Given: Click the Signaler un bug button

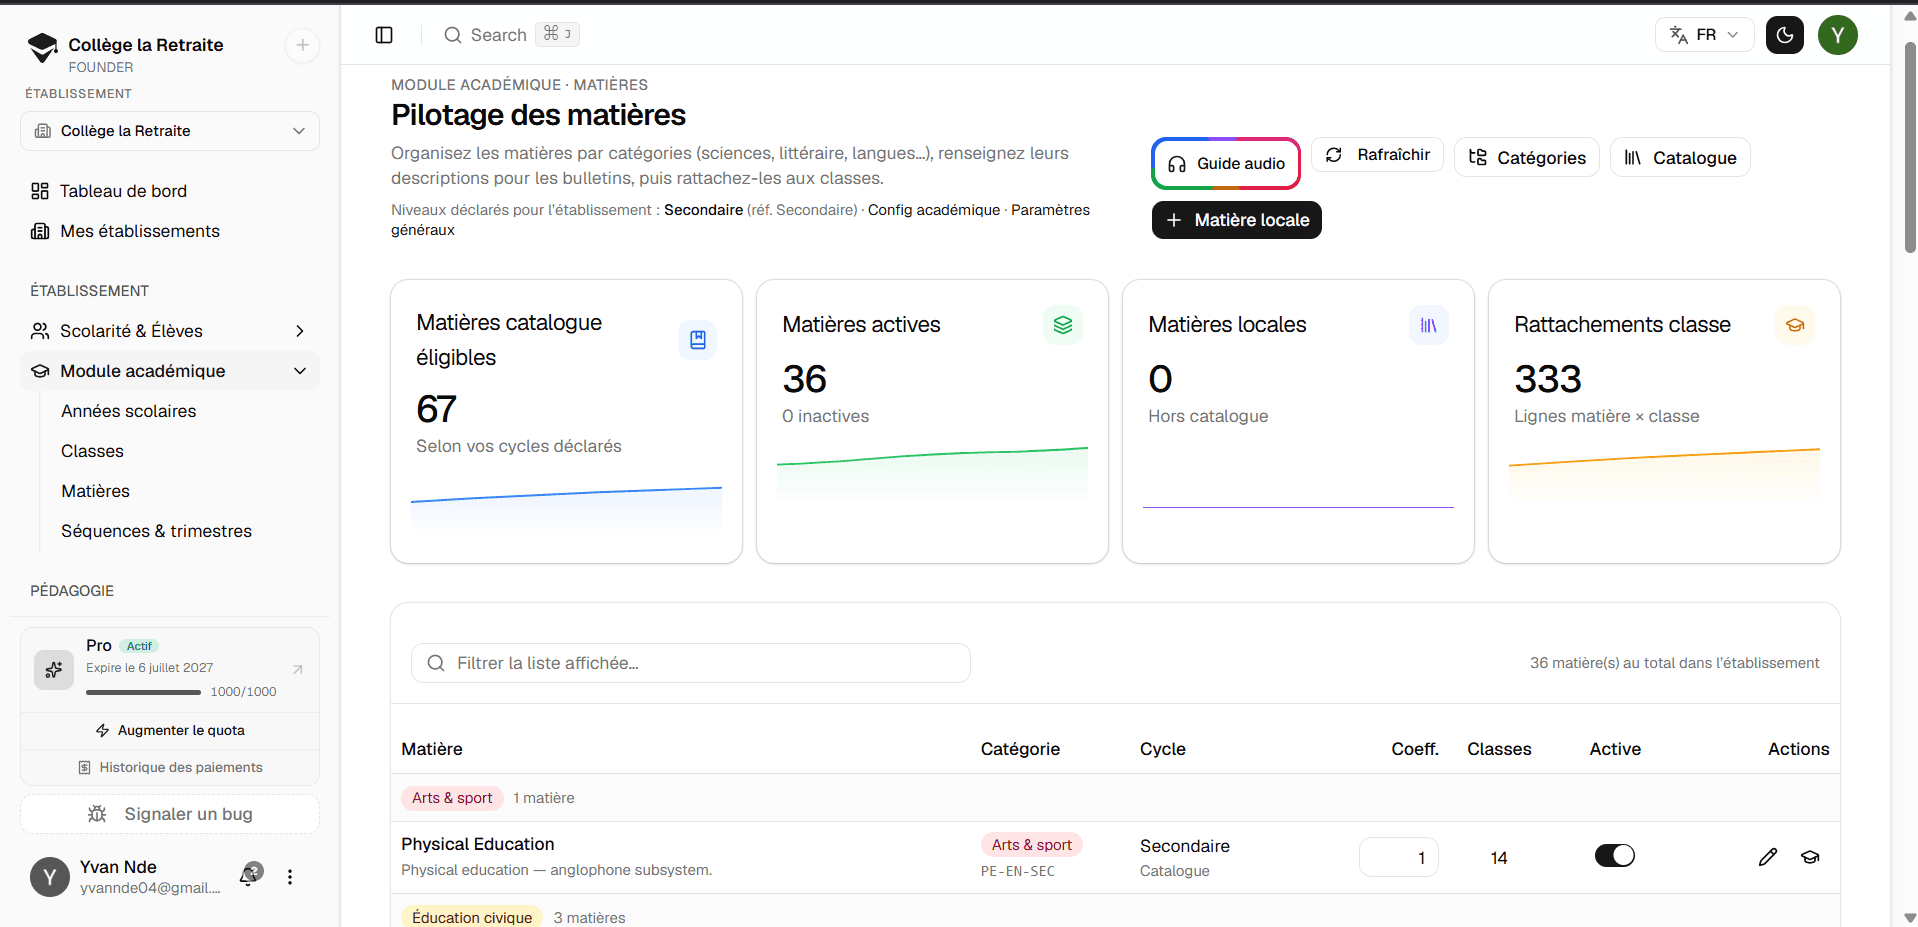Looking at the screenshot, I should tap(170, 814).
